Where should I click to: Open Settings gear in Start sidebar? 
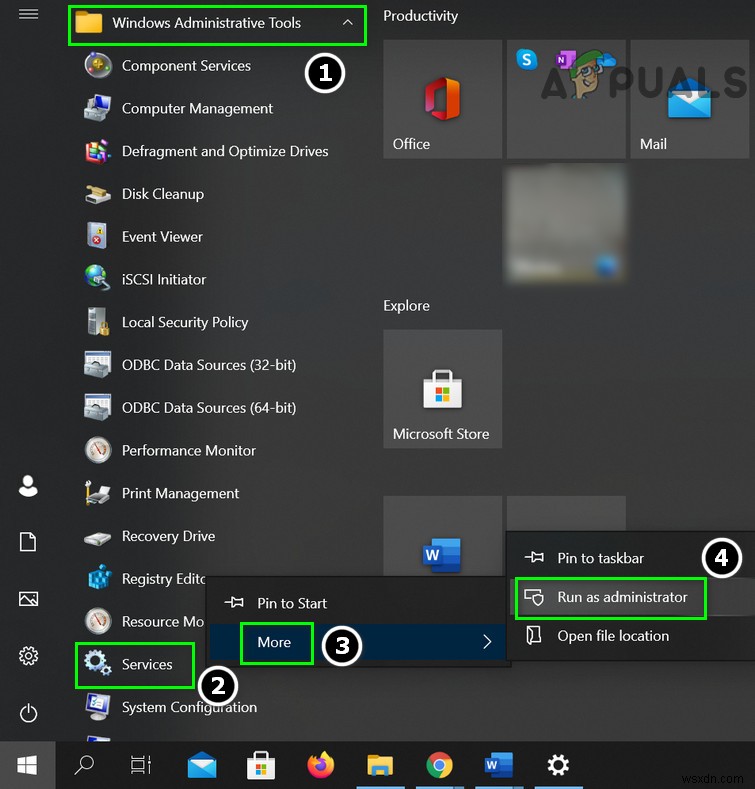[x=28, y=656]
